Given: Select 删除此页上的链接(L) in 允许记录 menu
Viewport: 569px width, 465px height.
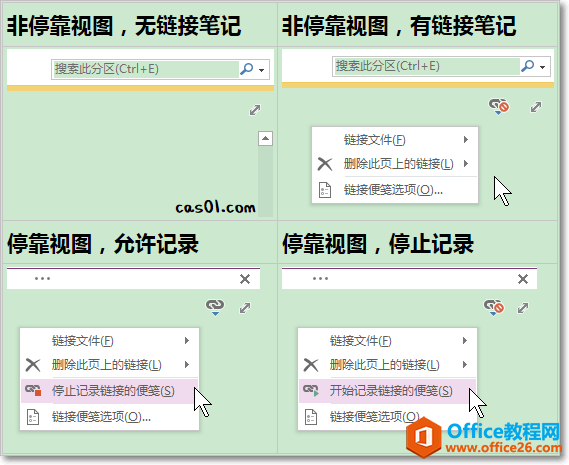Looking at the screenshot, I should 110,364.
